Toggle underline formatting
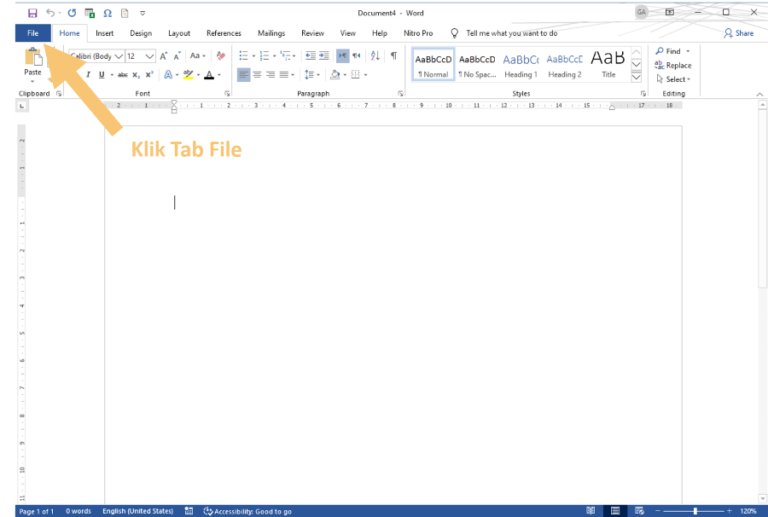Screen dimensions: 768x517 (101, 74)
